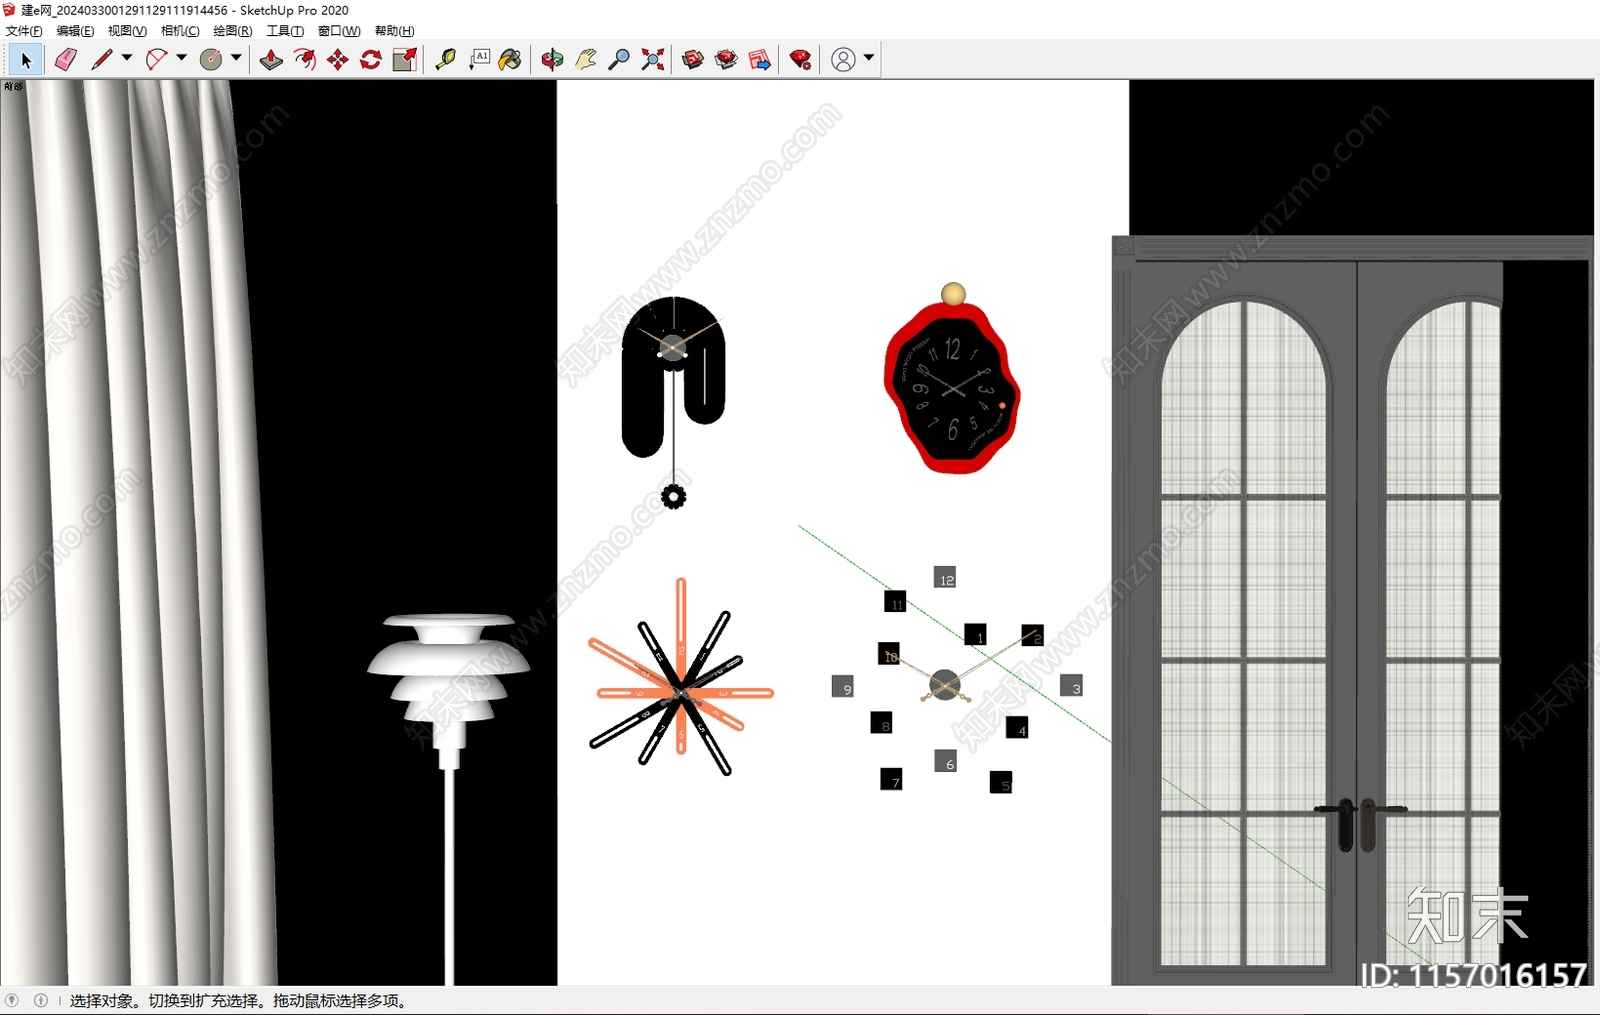Open the 3D Warehouse icon

click(693, 60)
